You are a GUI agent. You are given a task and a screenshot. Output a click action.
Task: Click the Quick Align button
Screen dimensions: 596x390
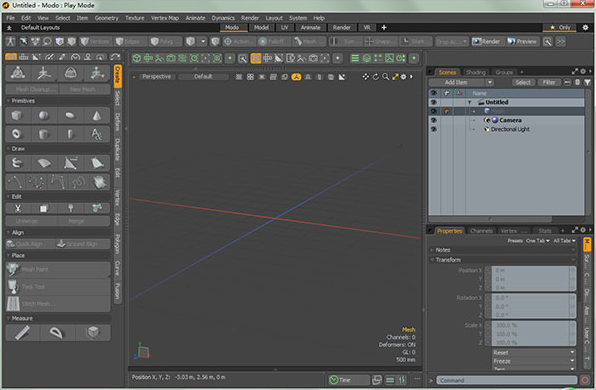[31, 244]
